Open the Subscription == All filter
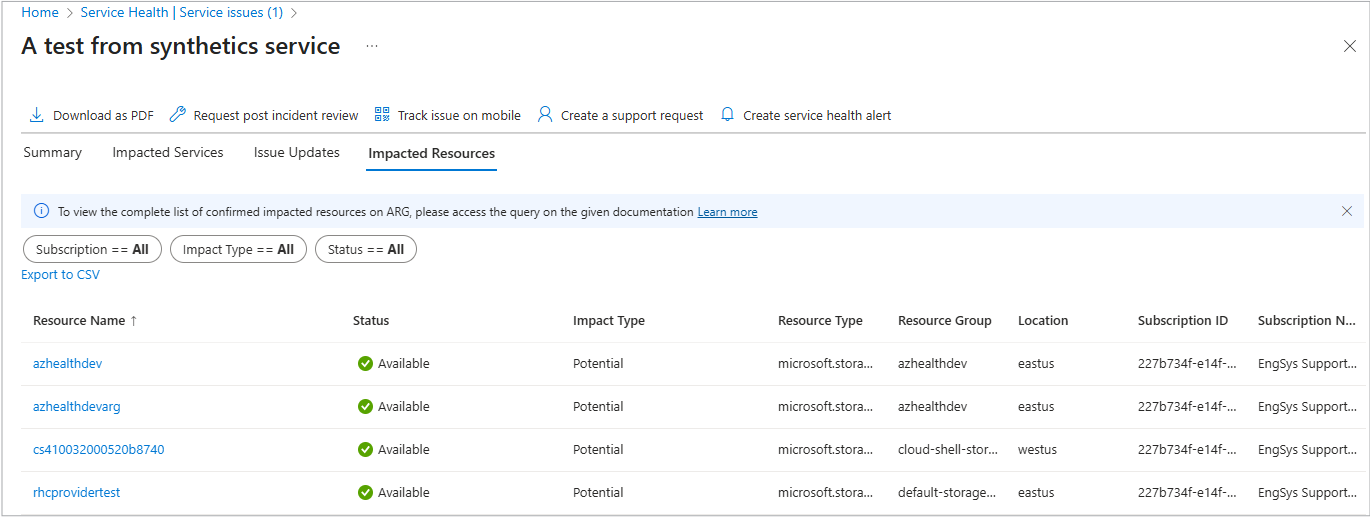The image size is (1370, 517). tap(91, 249)
